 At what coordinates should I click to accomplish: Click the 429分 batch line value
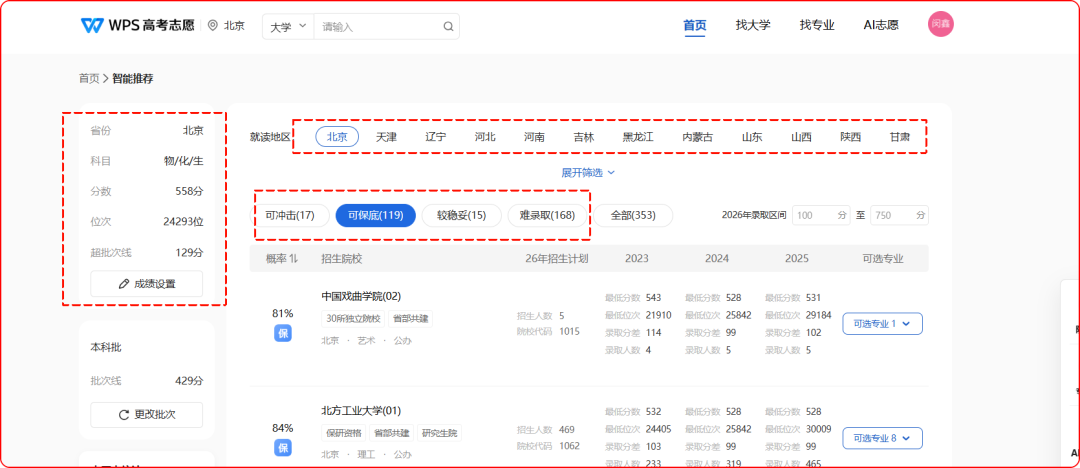click(189, 380)
